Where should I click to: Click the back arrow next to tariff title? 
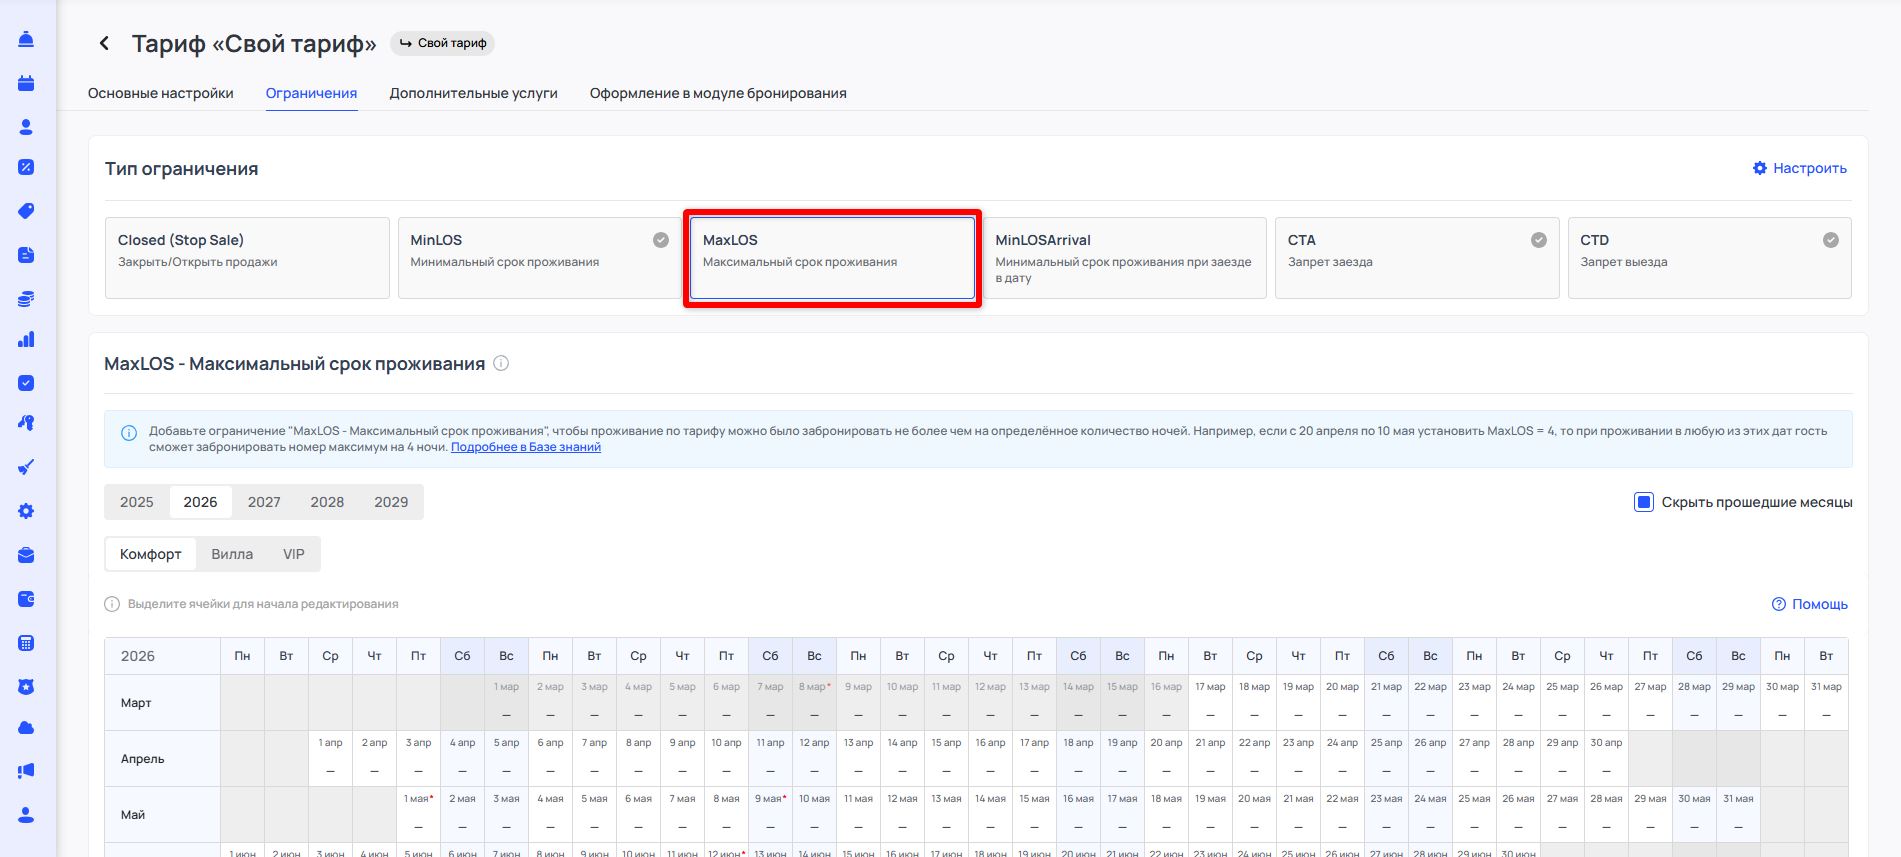(104, 43)
